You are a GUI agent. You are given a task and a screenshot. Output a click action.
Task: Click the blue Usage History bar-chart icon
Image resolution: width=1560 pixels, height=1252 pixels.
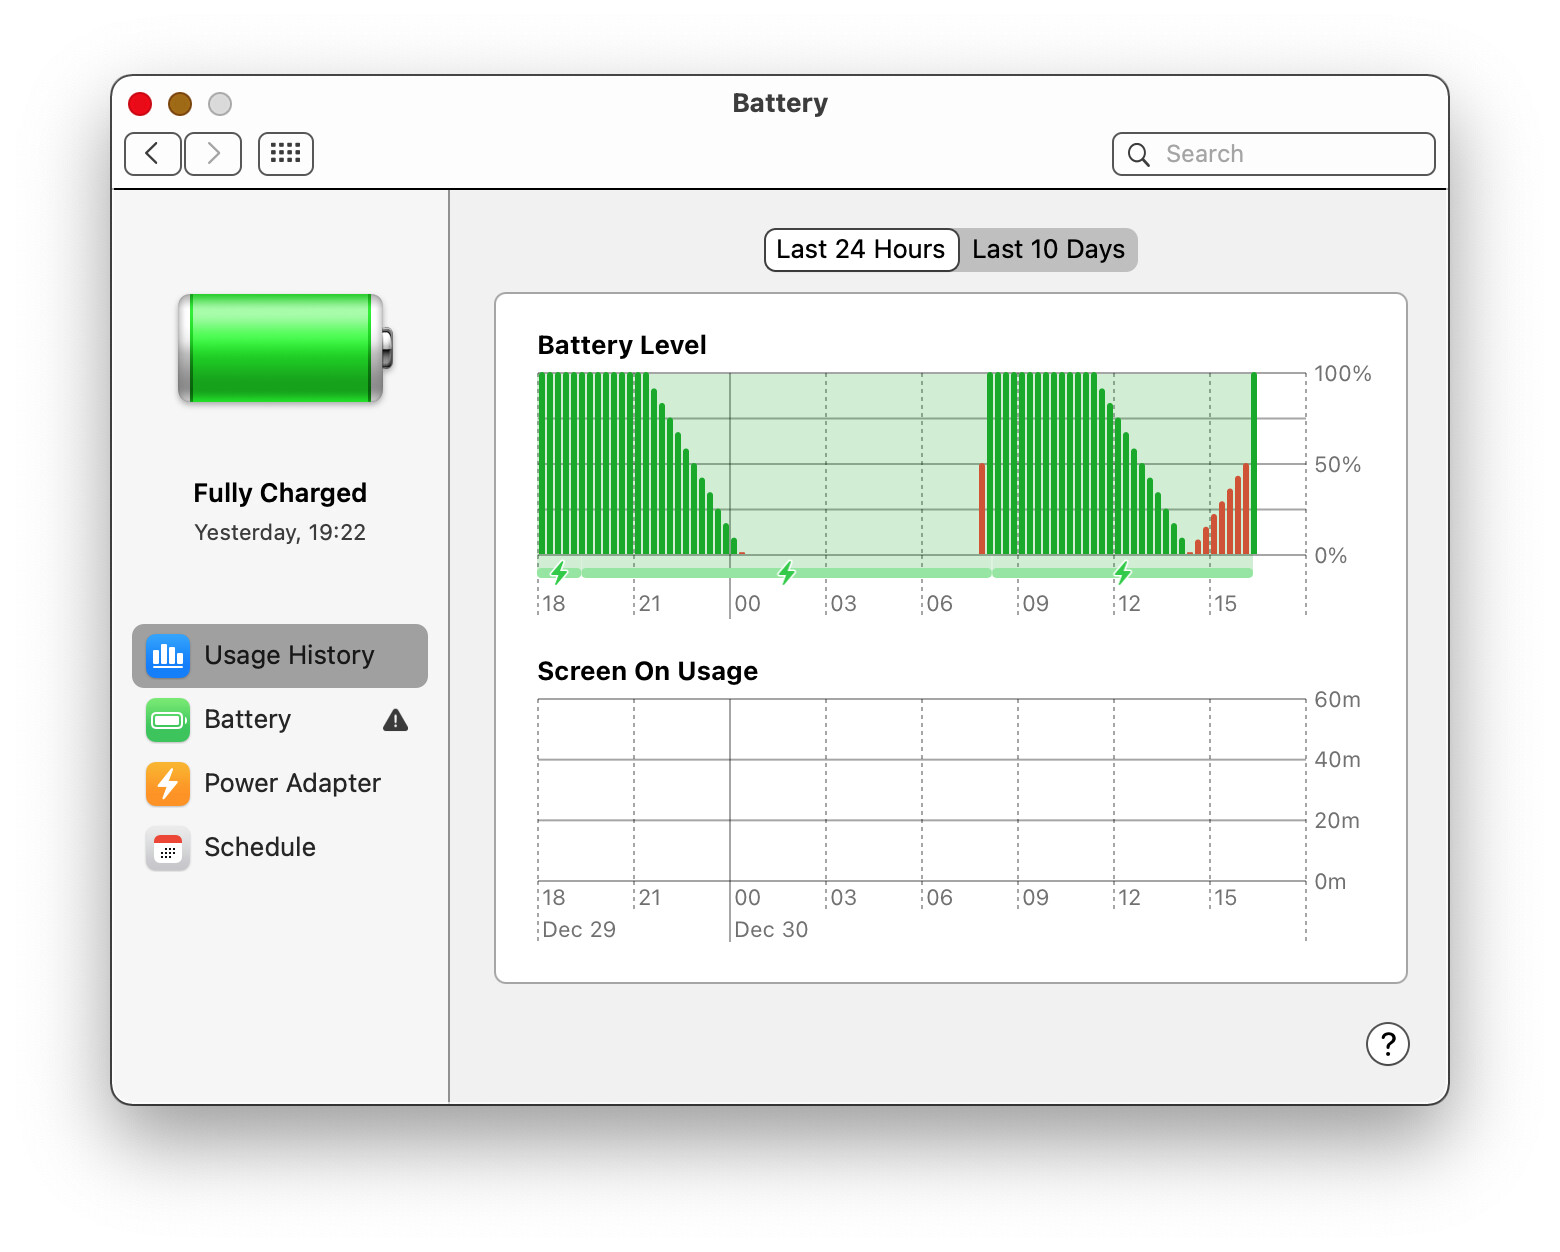coord(167,656)
